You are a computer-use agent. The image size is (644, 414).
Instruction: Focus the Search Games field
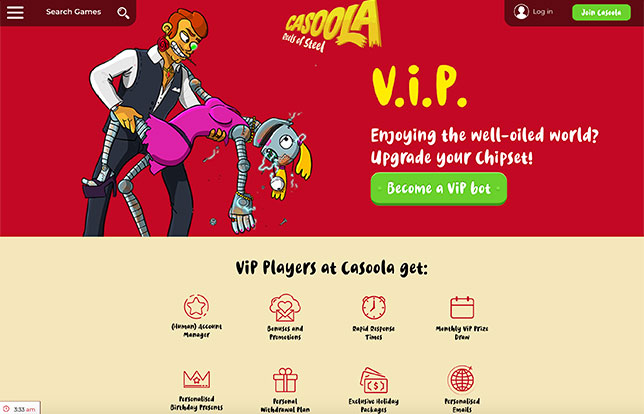click(x=74, y=12)
